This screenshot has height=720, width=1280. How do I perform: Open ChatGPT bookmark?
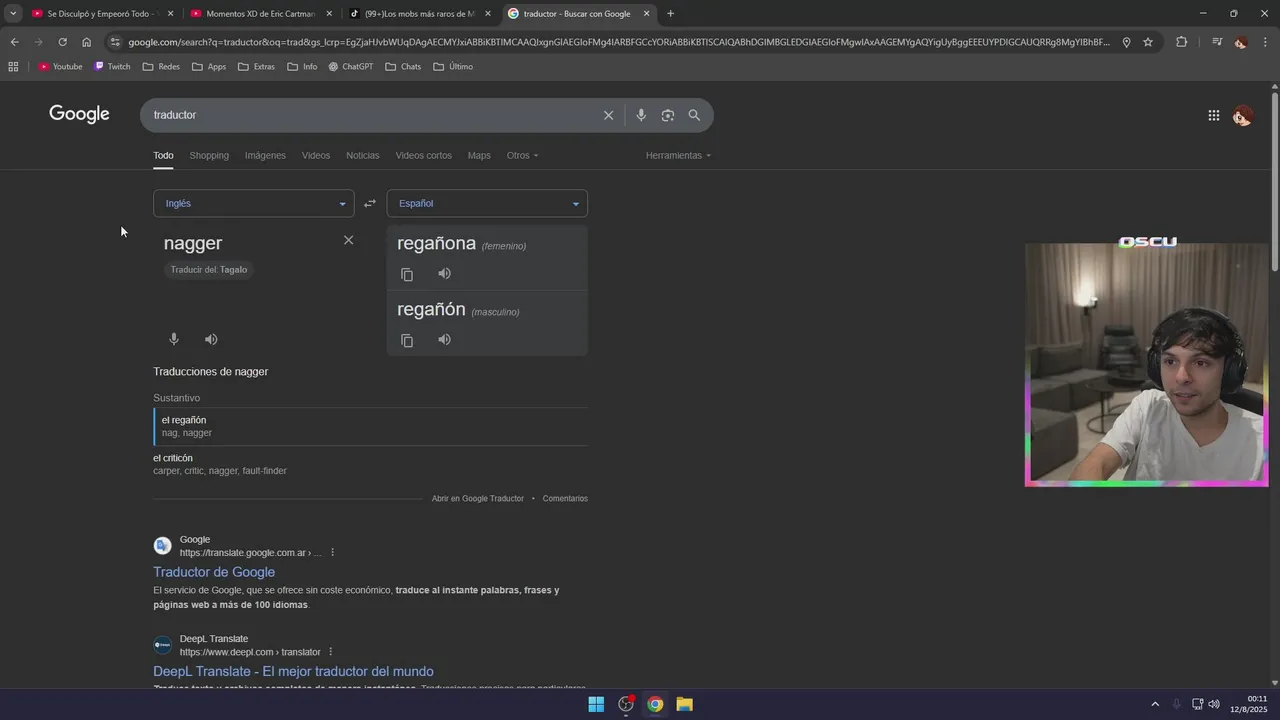tap(350, 66)
